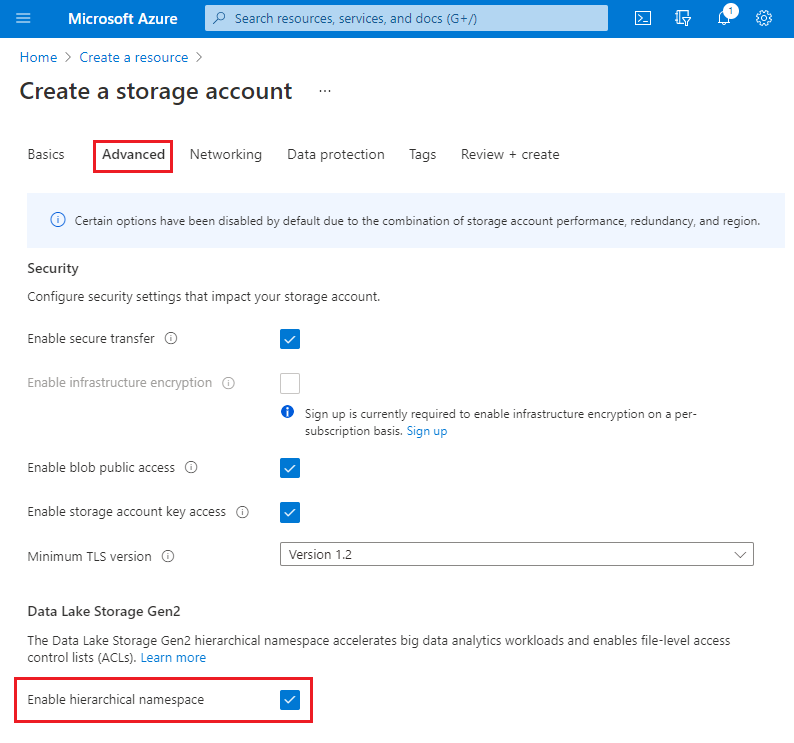Click the ellipsis next to the page title
The image size is (794, 743).
coord(324,91)
